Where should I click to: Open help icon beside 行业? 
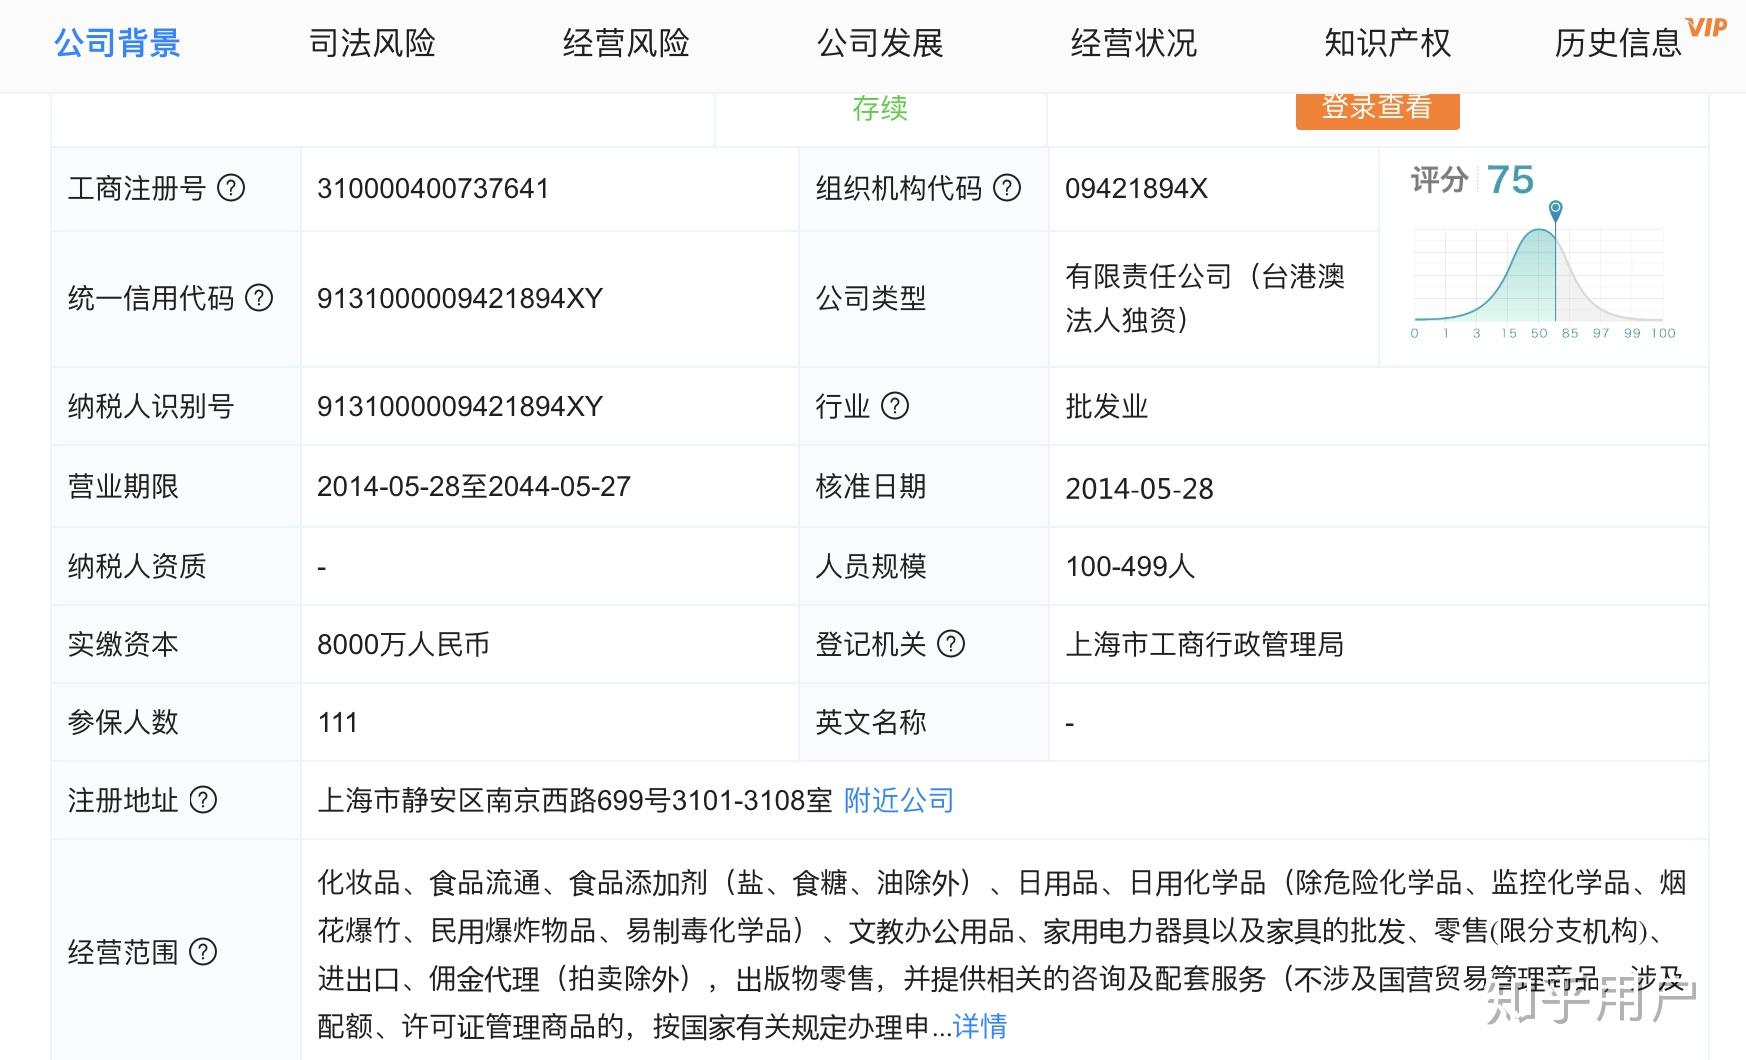tap(895, 406)
